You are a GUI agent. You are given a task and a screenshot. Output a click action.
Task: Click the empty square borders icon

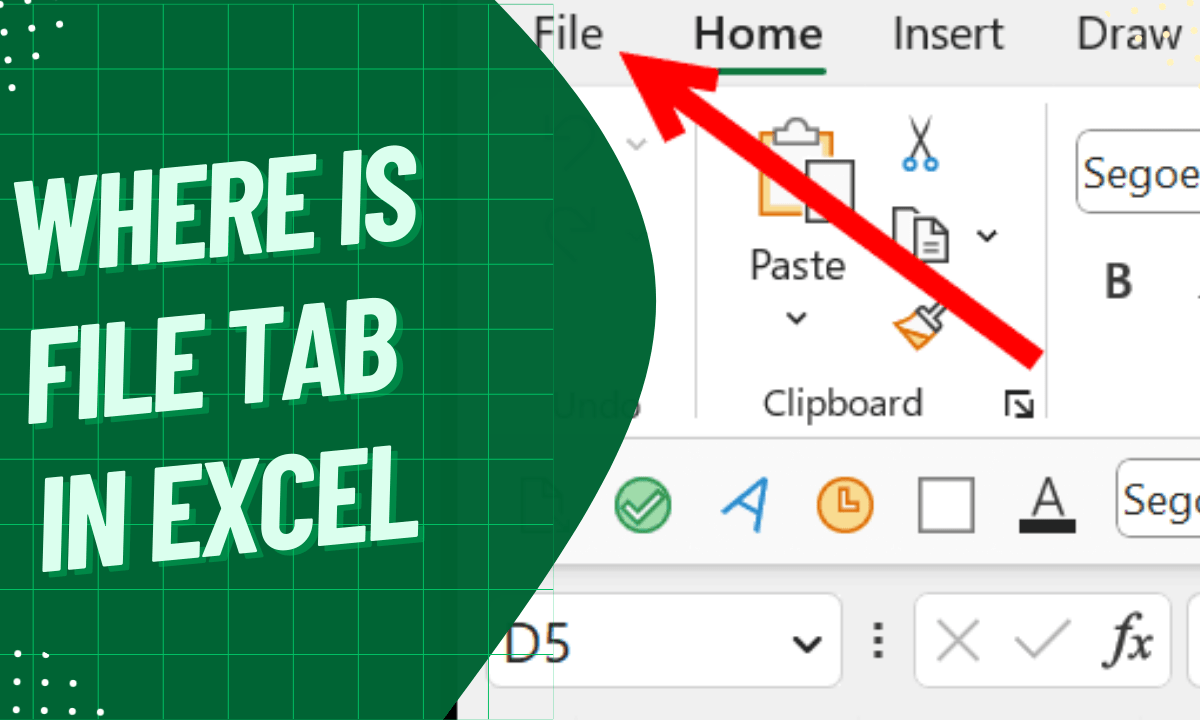(946, 505)
